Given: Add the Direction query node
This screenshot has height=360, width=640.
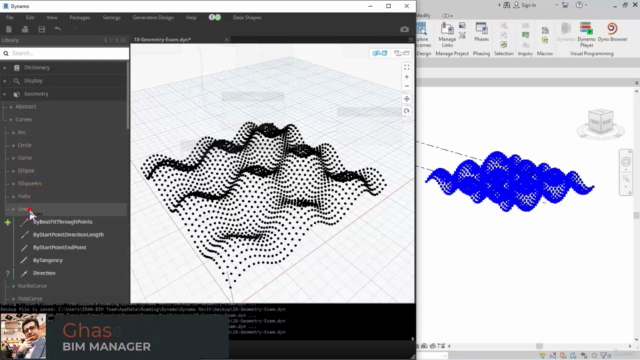Looking at the screenshot, I should click(44, 273).
